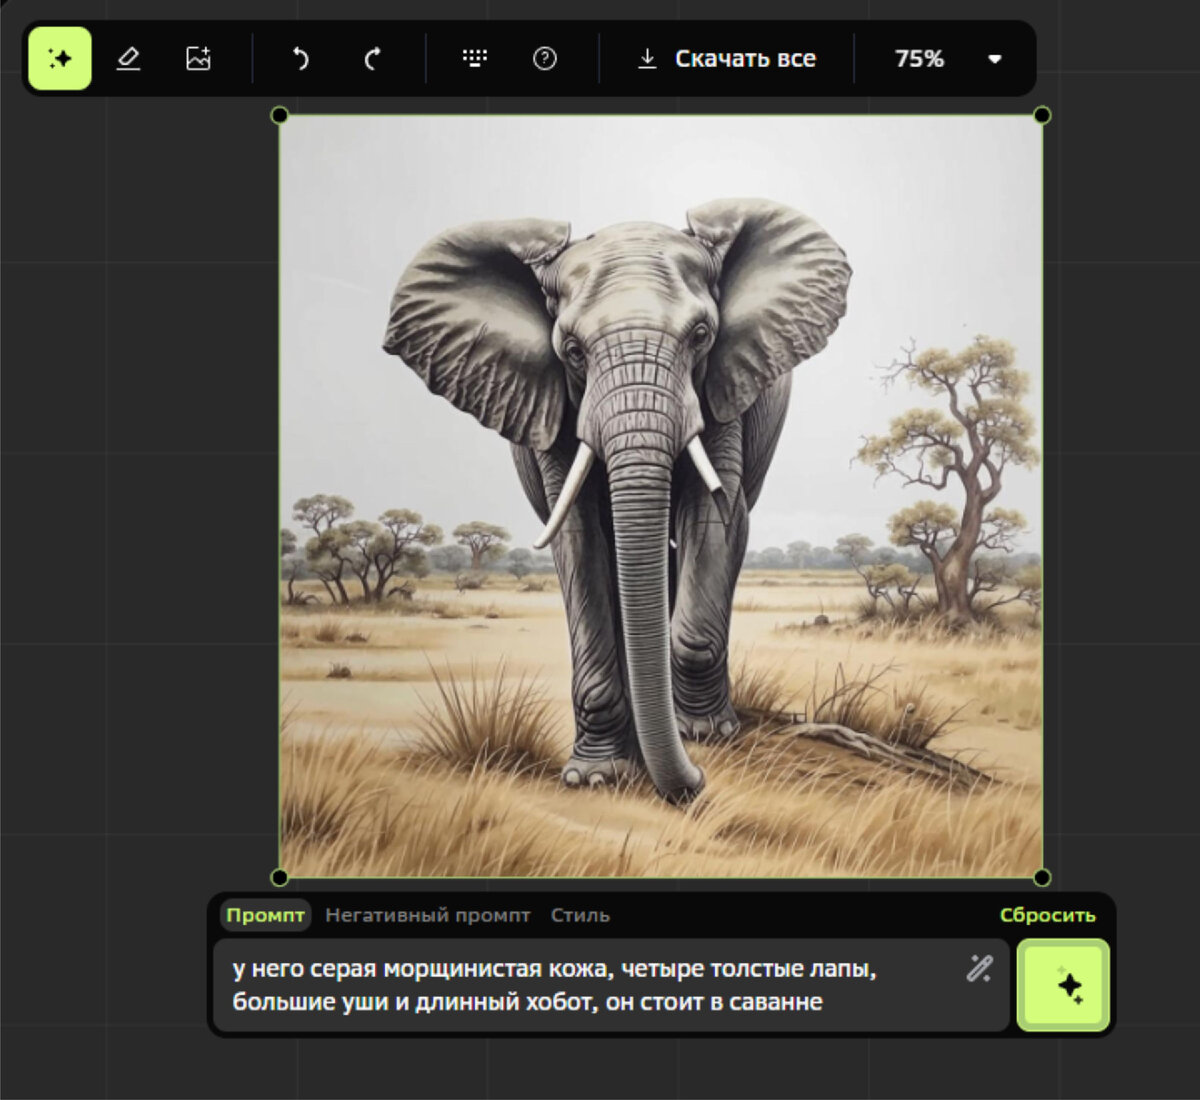
Task: Open the 75% zoom dropdown
Action: click(x=947, y=59)
